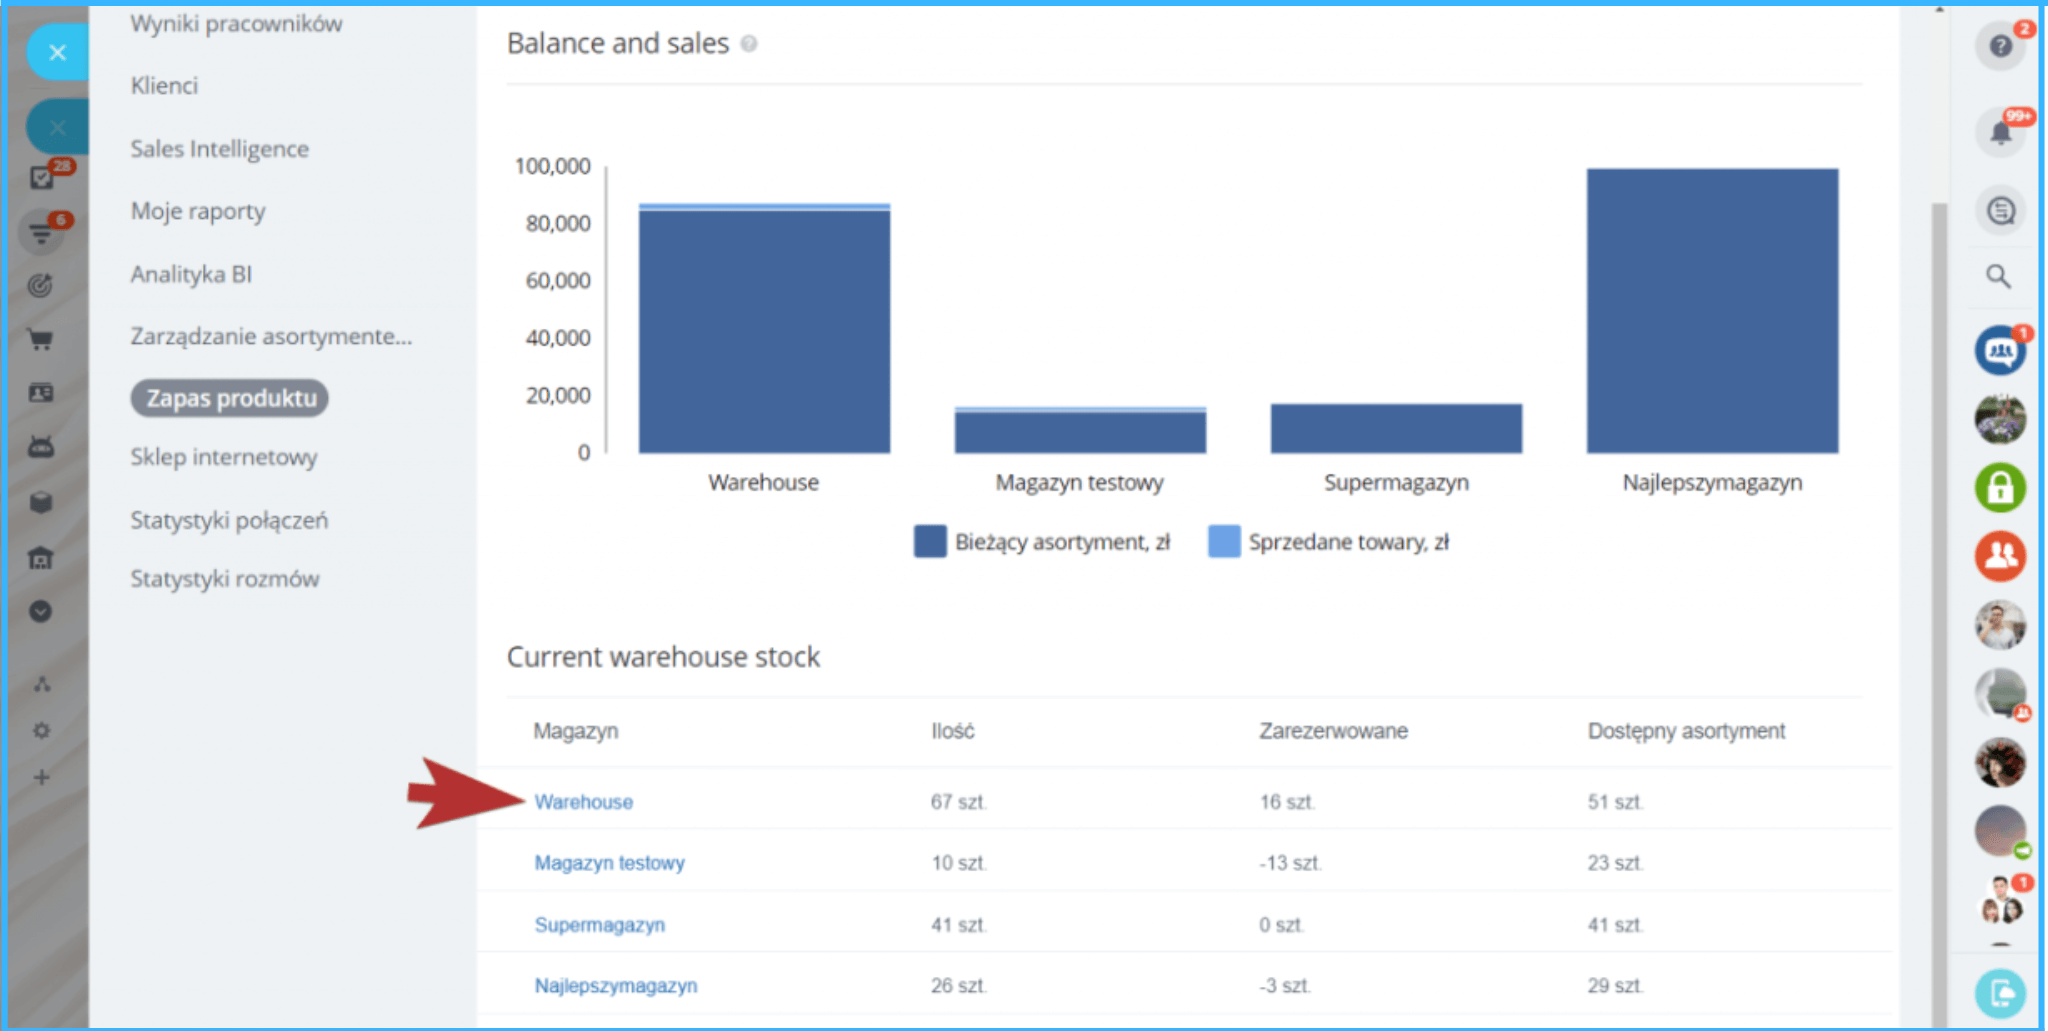Expand the more chevron-down circle in sidebar

41,611
